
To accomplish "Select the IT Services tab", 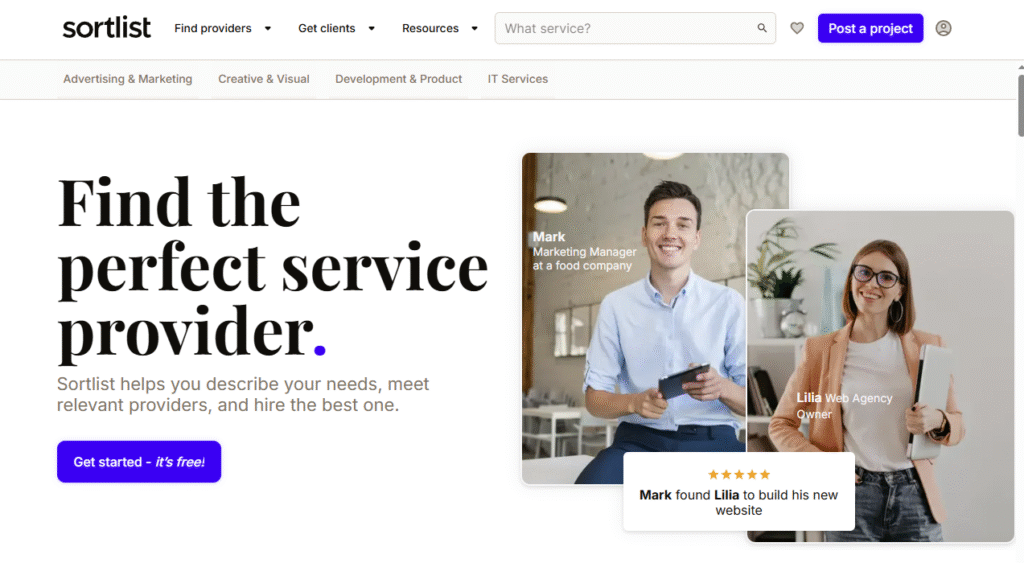I will click(x=518, y=79).
